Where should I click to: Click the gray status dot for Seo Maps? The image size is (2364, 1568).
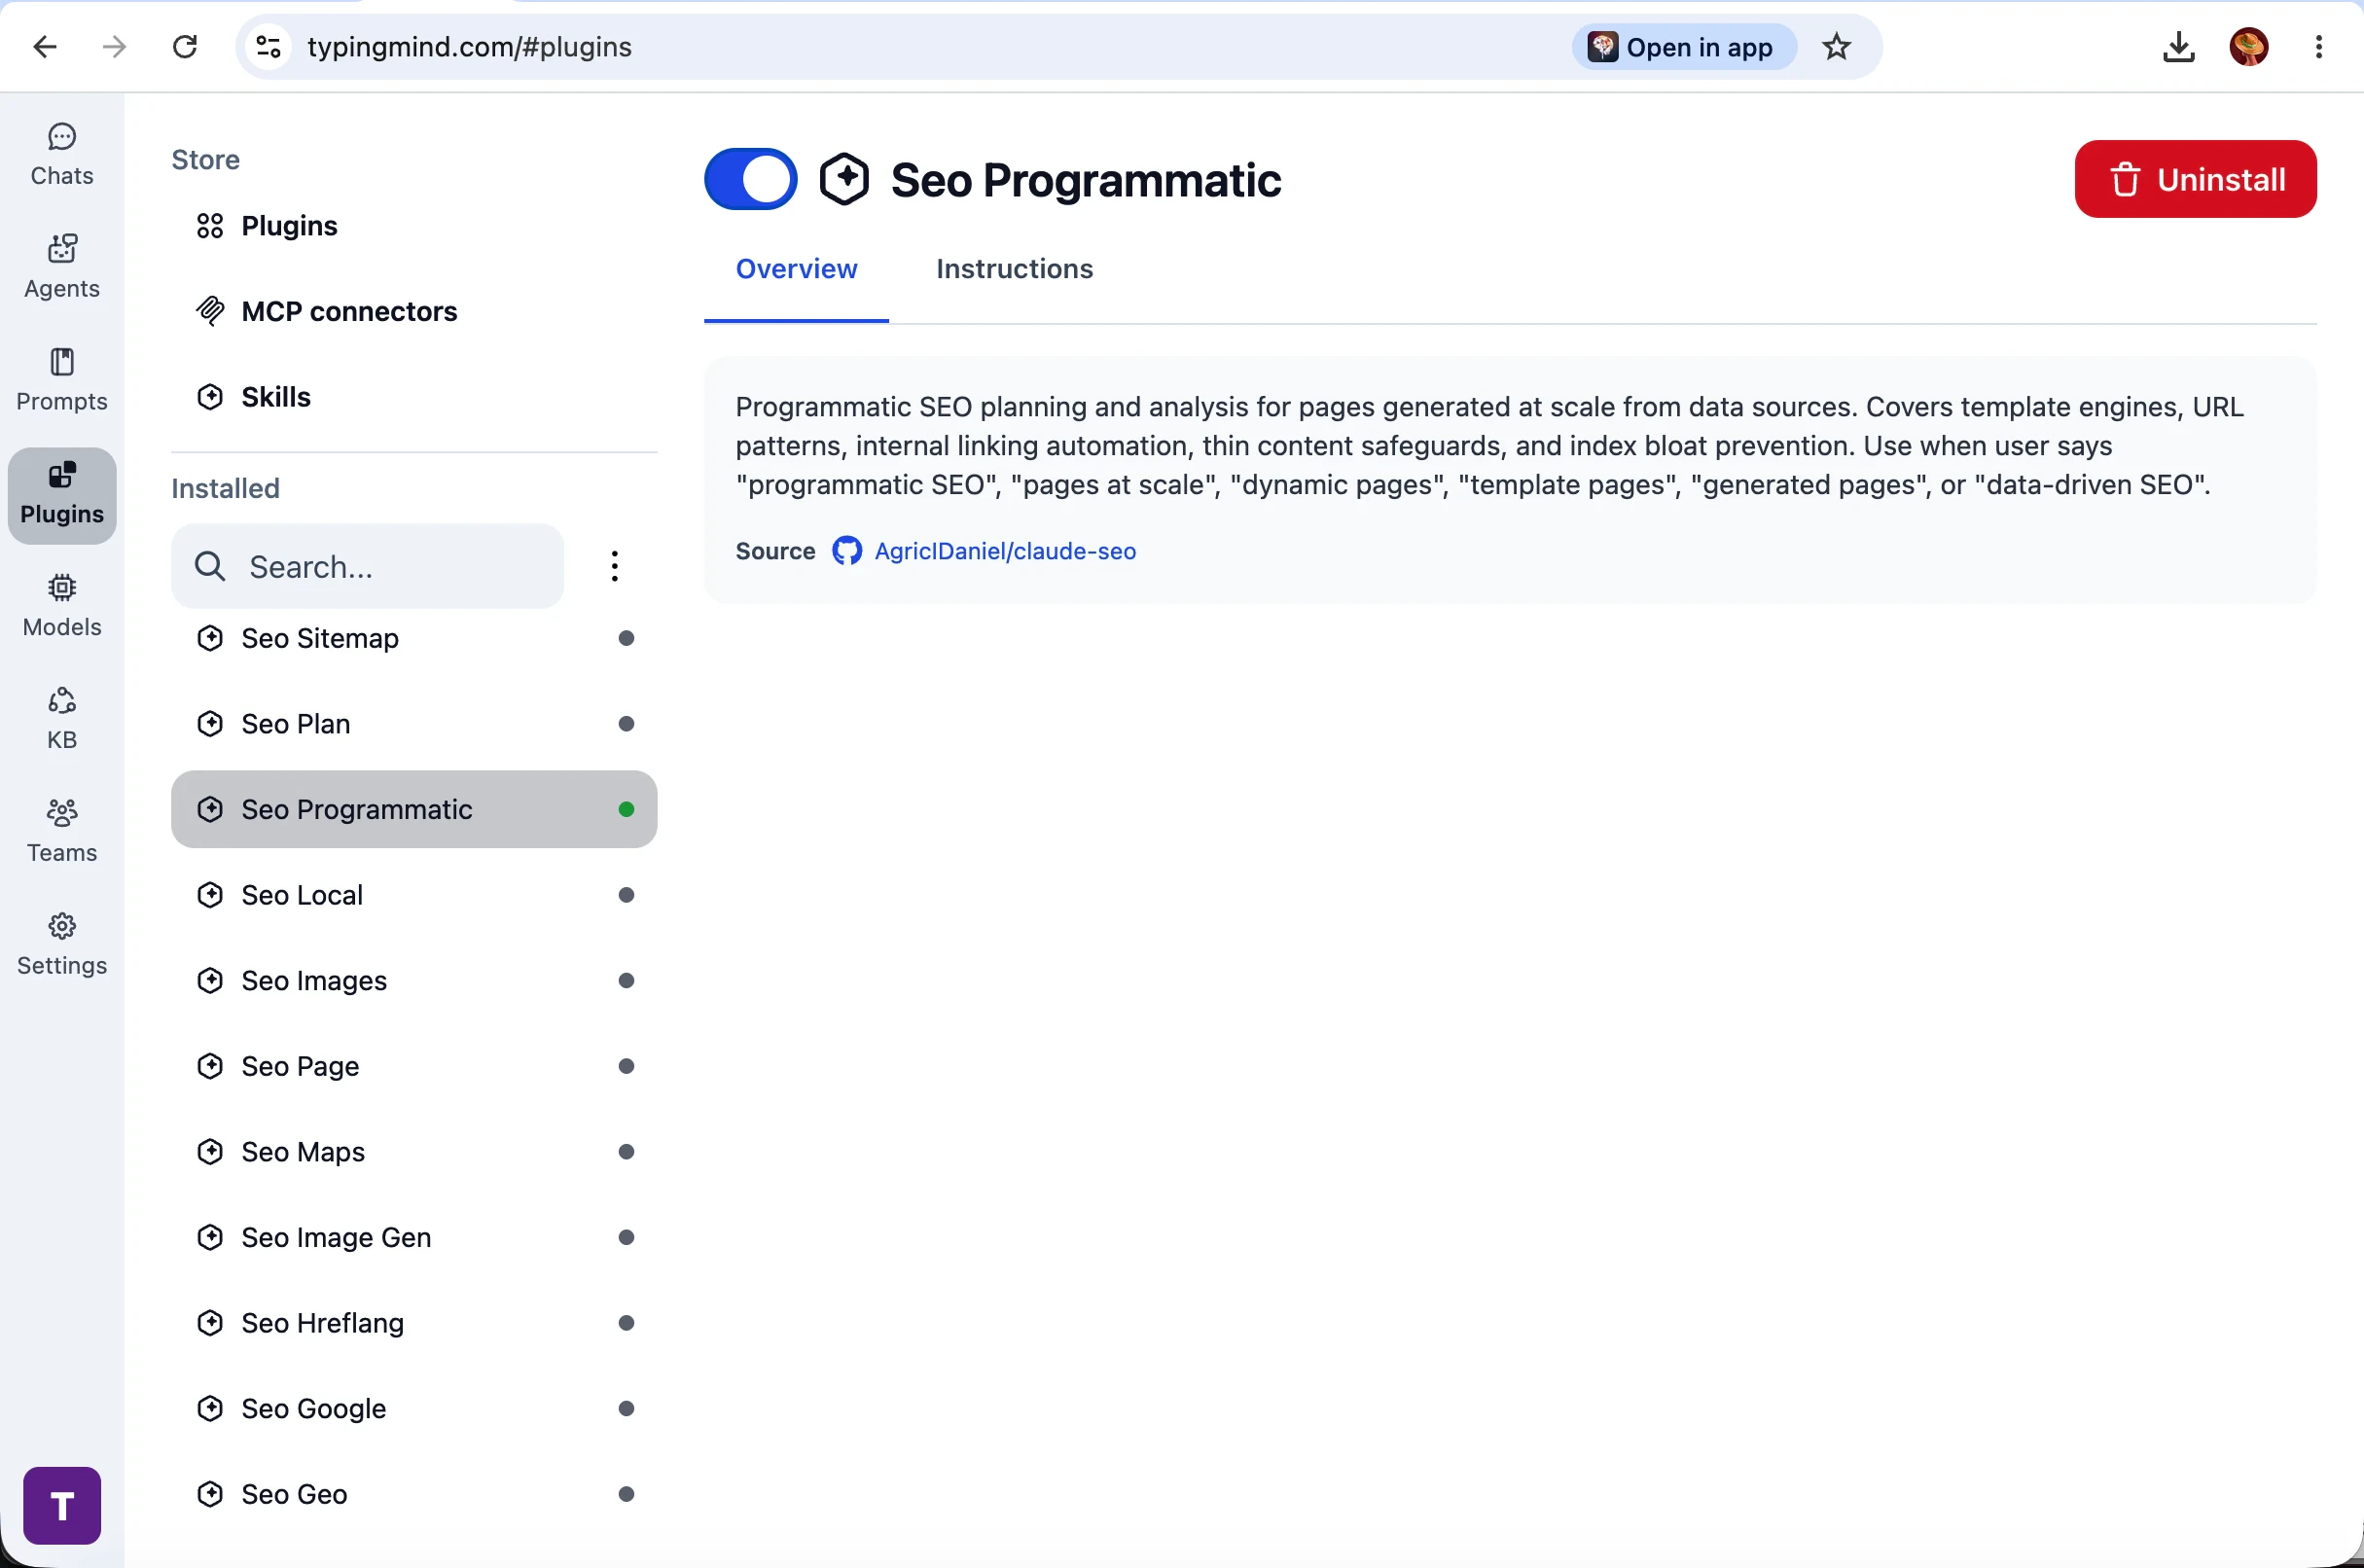click(627, 1152)
